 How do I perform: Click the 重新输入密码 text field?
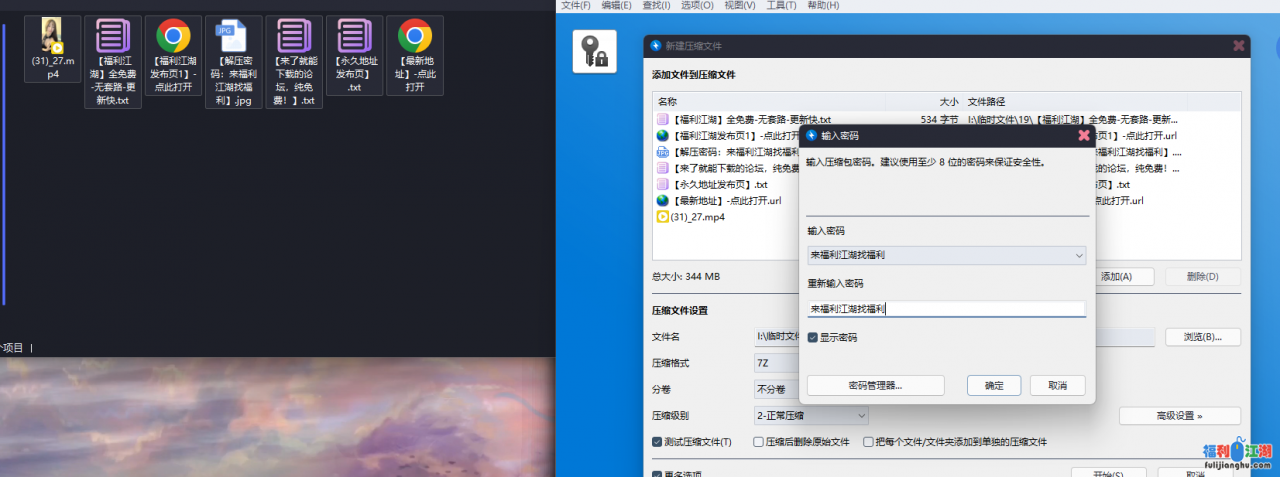946,309
